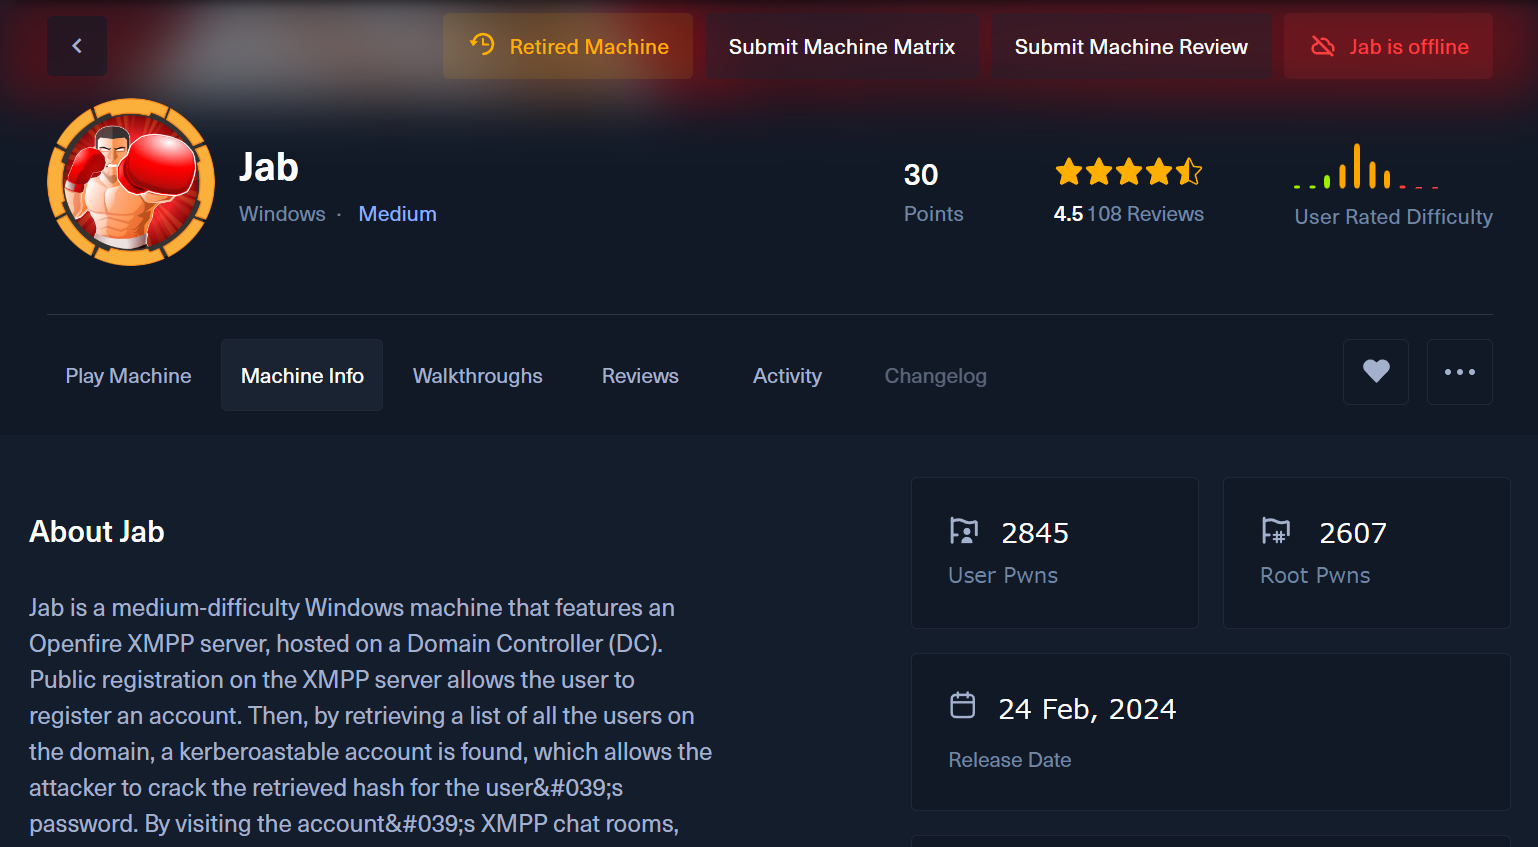Open Submit Machine Review

pyautogui.click(x=1131, y=46)
